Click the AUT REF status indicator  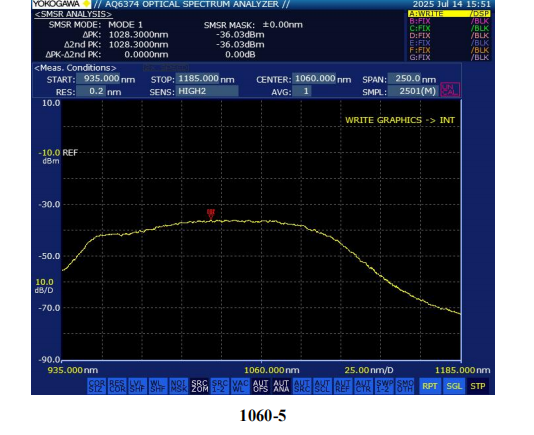click(343, 386)
